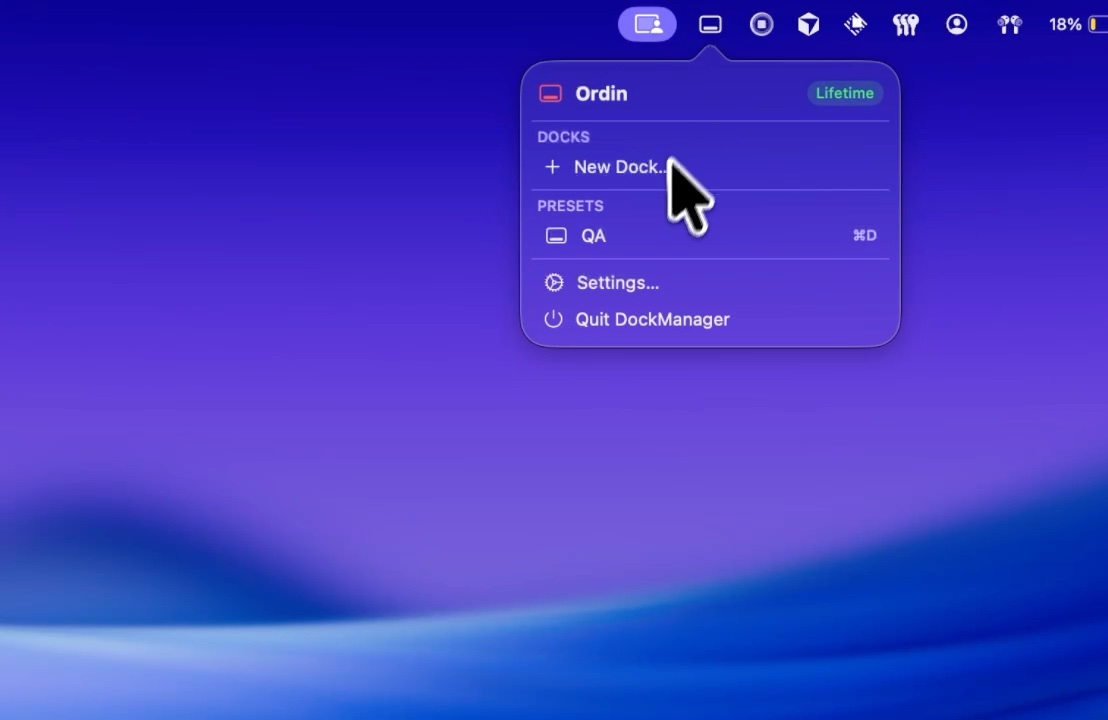Click the 18% battery indicator
The height and width of the screenshot is (720, 1108).
point(1077,25)
